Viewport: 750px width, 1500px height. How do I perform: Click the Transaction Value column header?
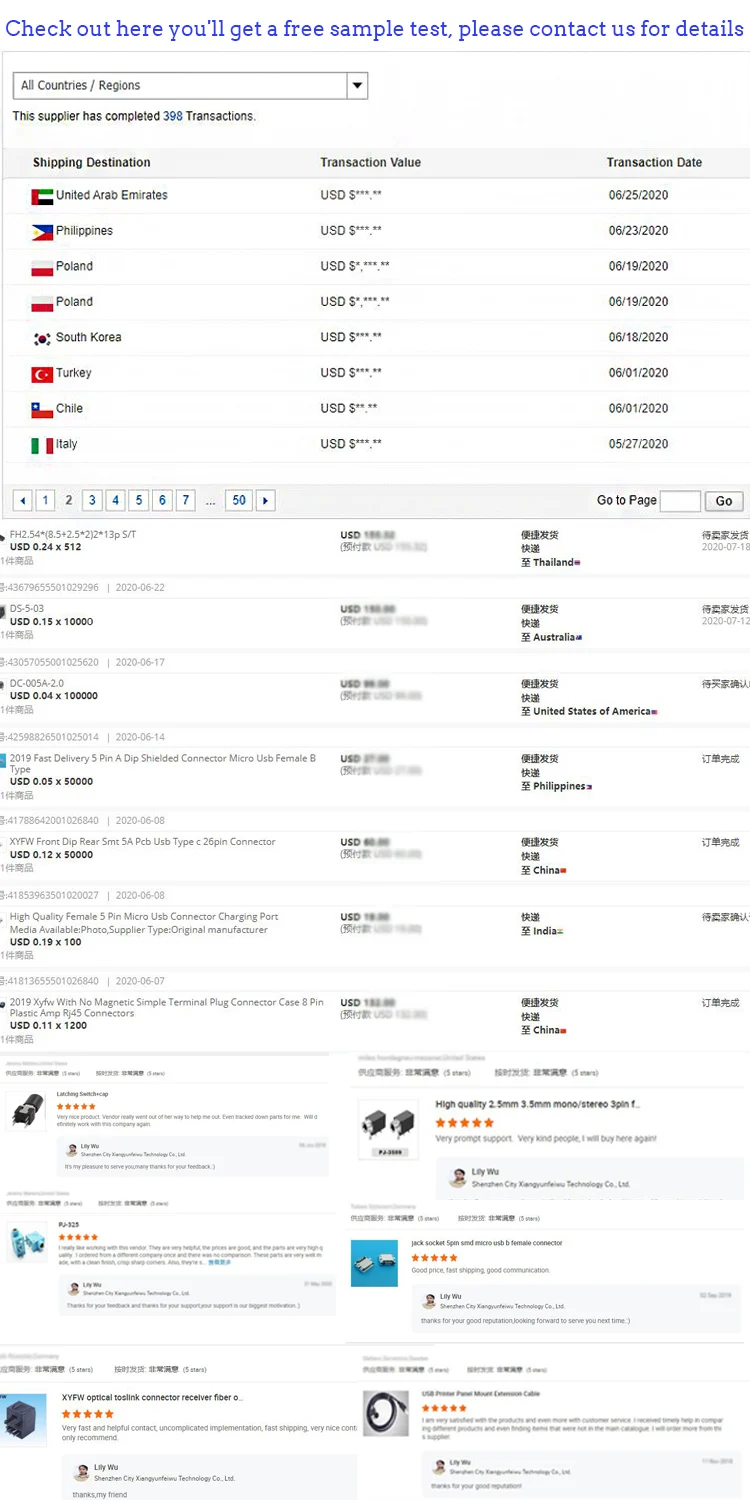[x=371, y=162]
